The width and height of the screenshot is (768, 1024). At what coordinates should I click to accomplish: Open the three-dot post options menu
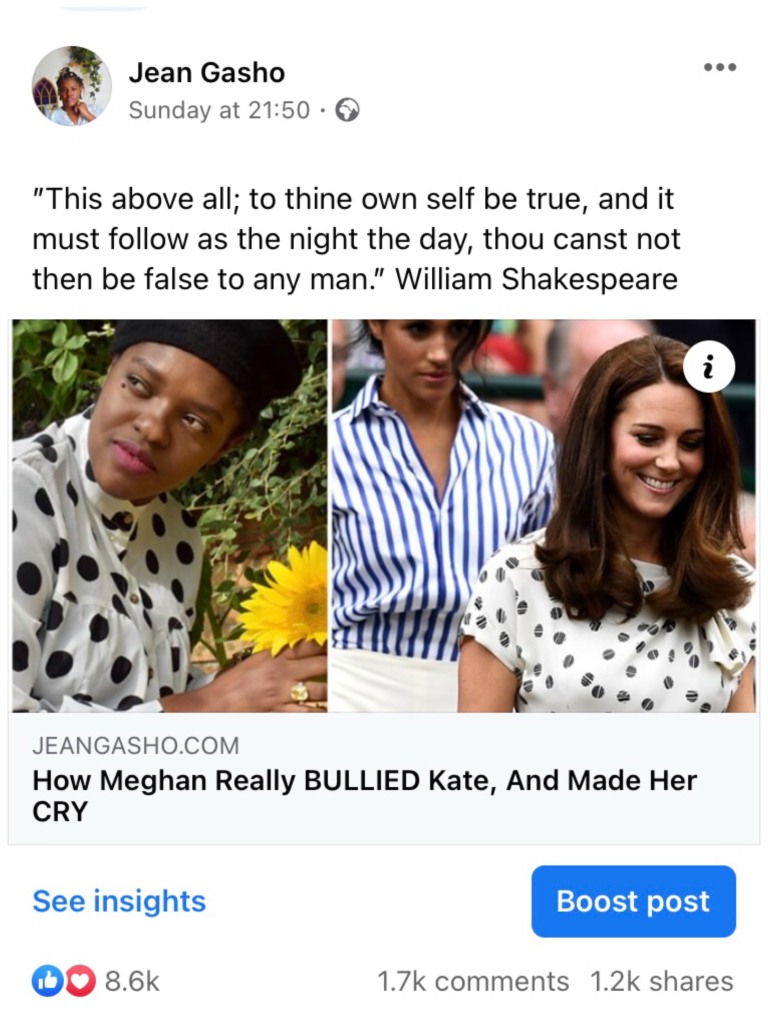(x=720, y=67)
